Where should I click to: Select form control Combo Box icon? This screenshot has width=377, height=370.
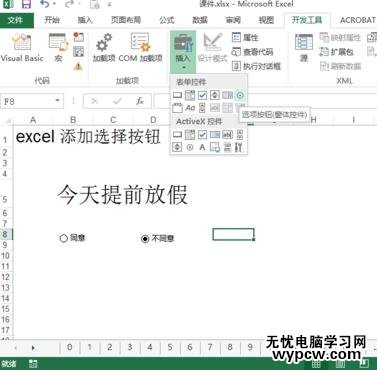coord(190,95)
